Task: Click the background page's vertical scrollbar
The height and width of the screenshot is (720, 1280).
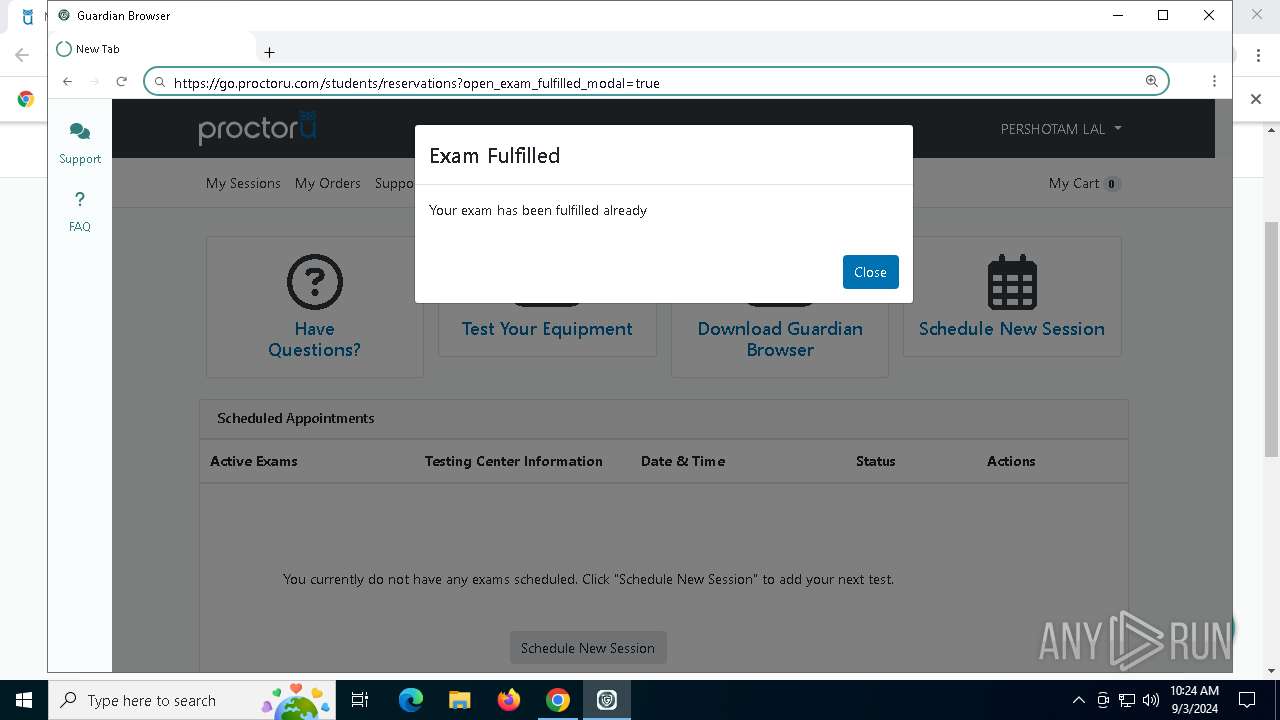Action: [x=1272, y=340]
